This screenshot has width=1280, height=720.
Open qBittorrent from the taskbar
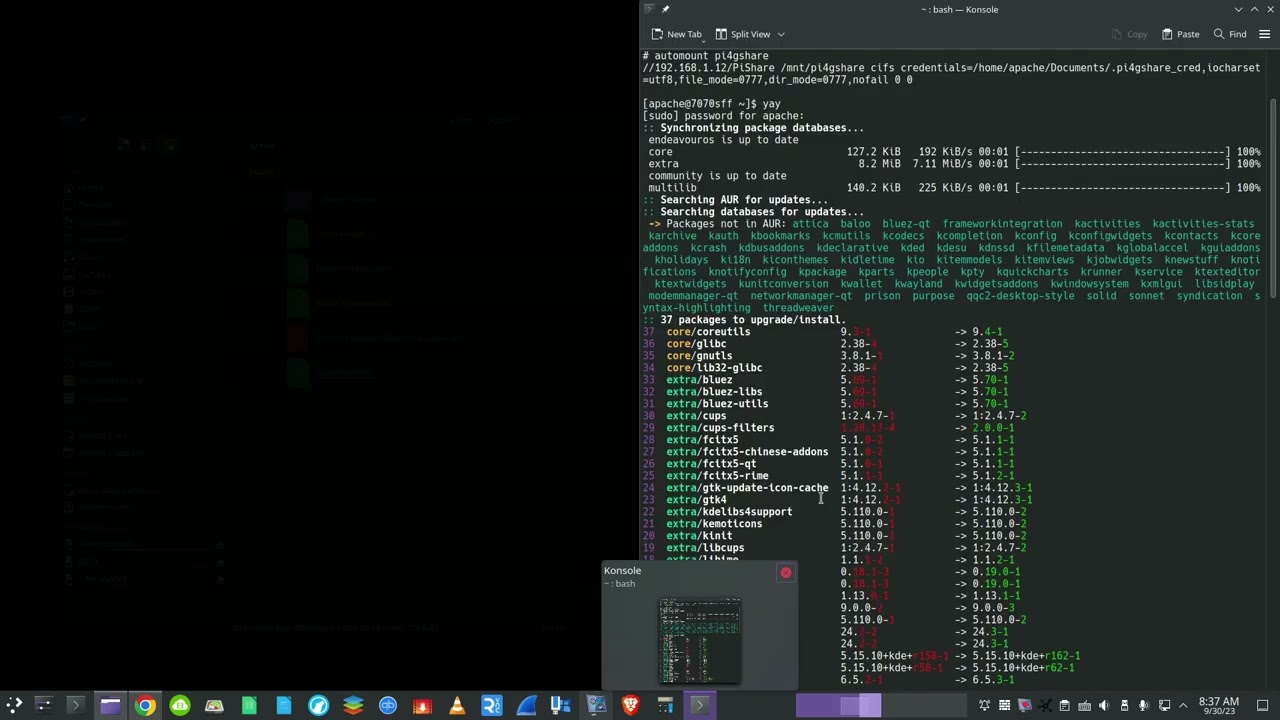pyautogui.click(x=388, y=705)
